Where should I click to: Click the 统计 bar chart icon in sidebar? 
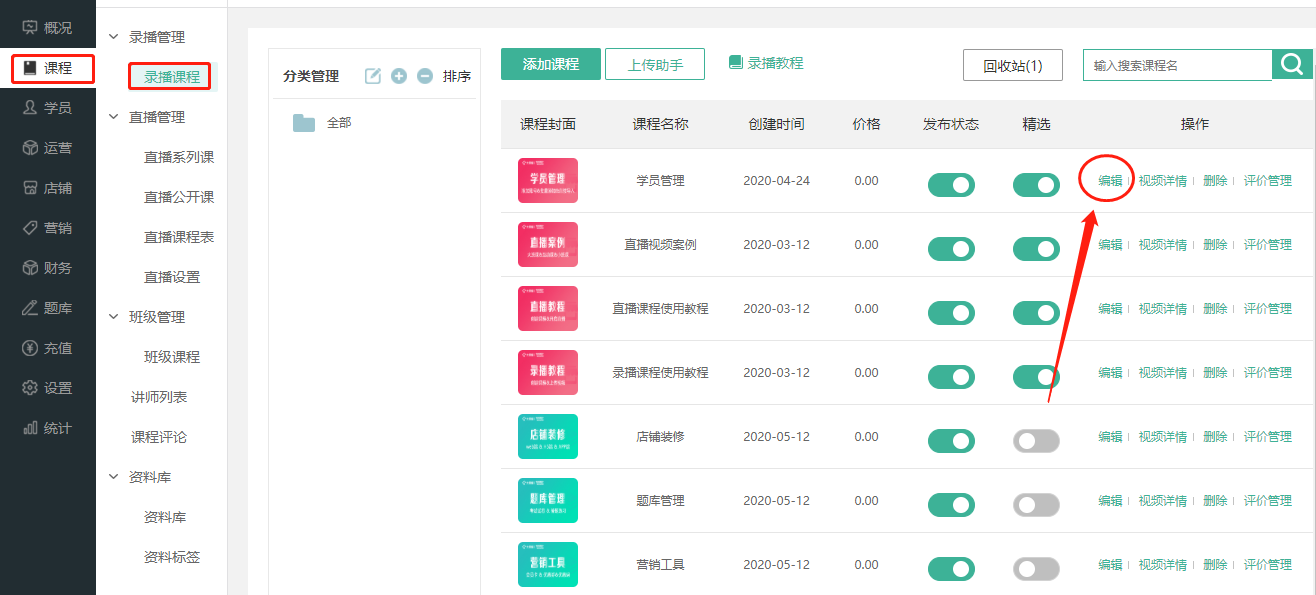pos(30,428)
